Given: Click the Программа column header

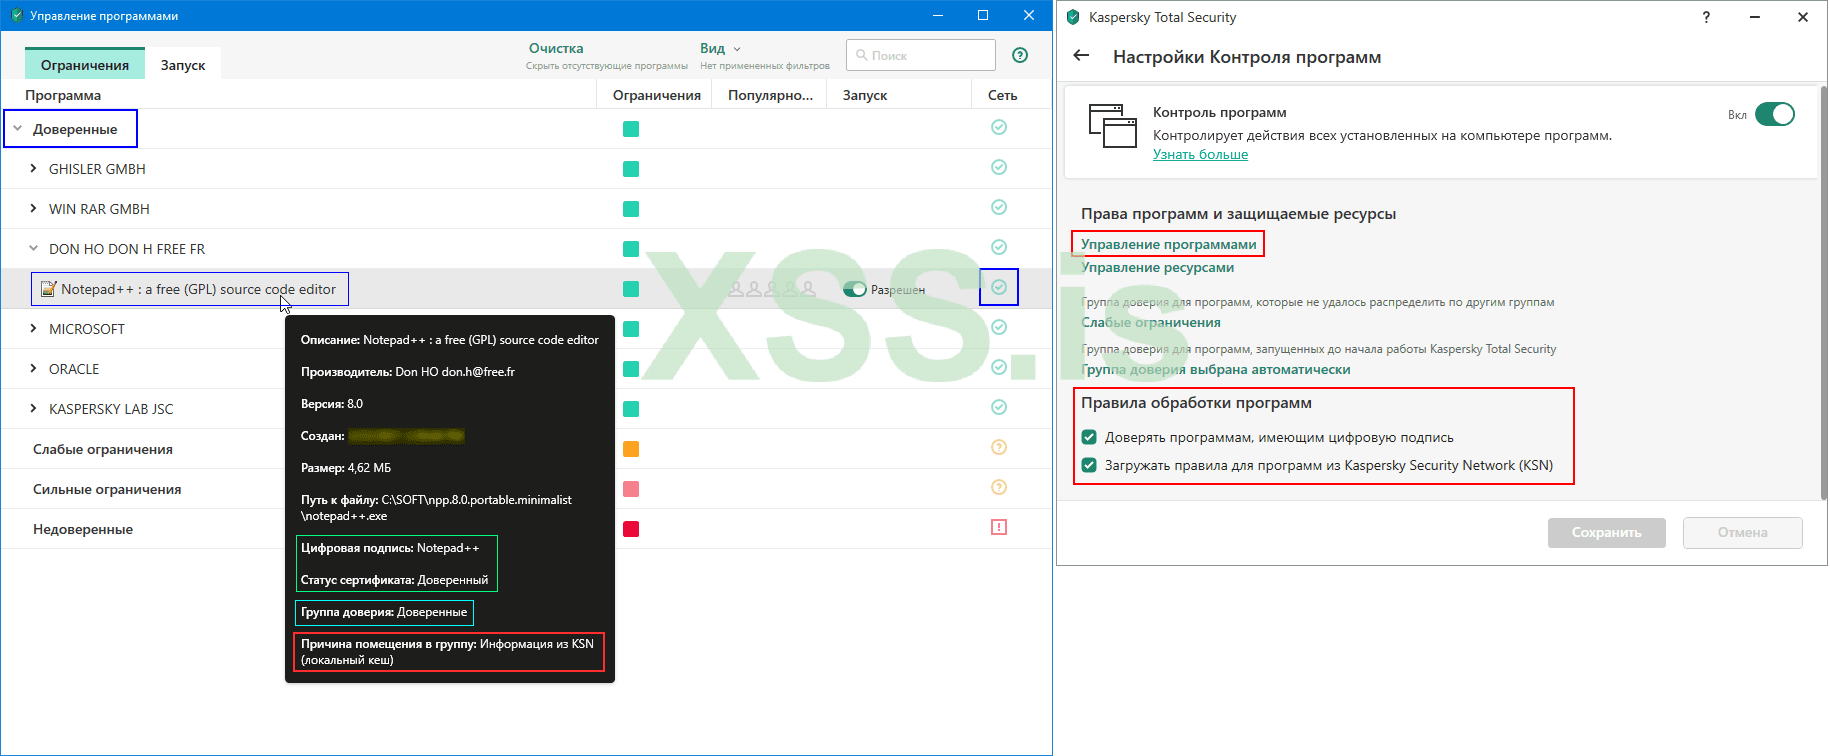Looking at the screenshot, I should click(63, 95).
